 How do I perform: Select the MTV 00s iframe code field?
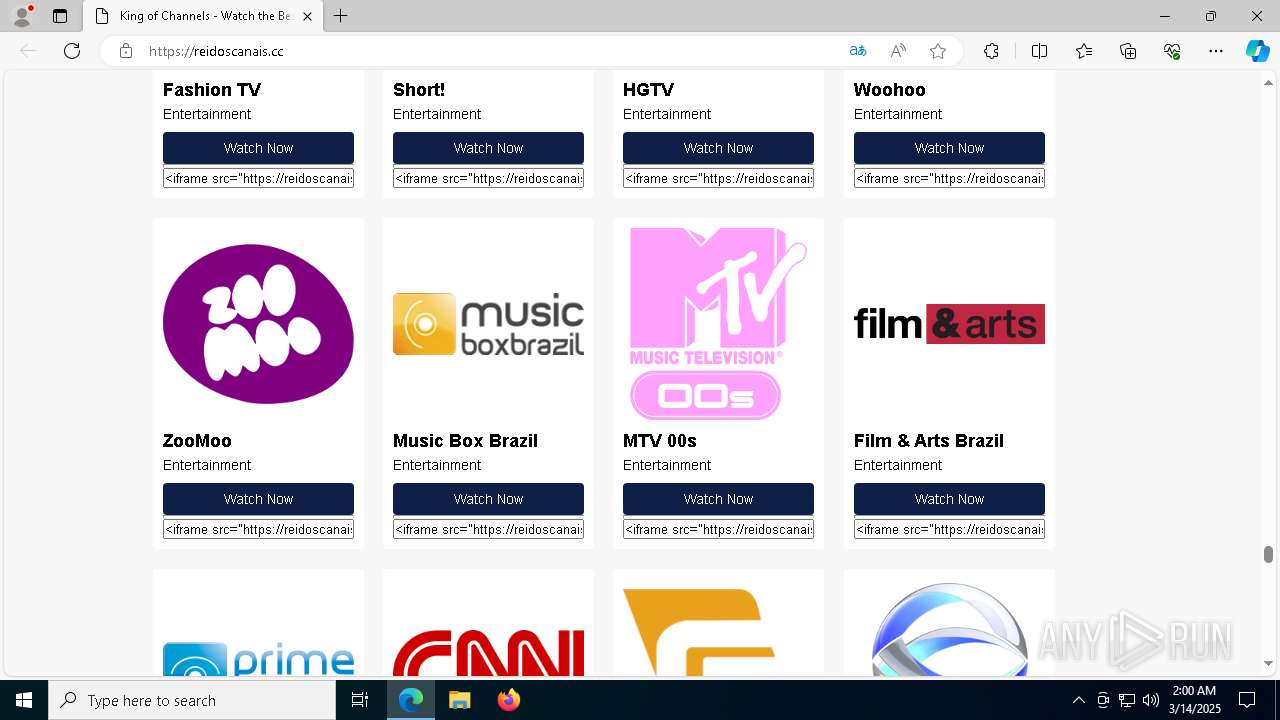718,529
